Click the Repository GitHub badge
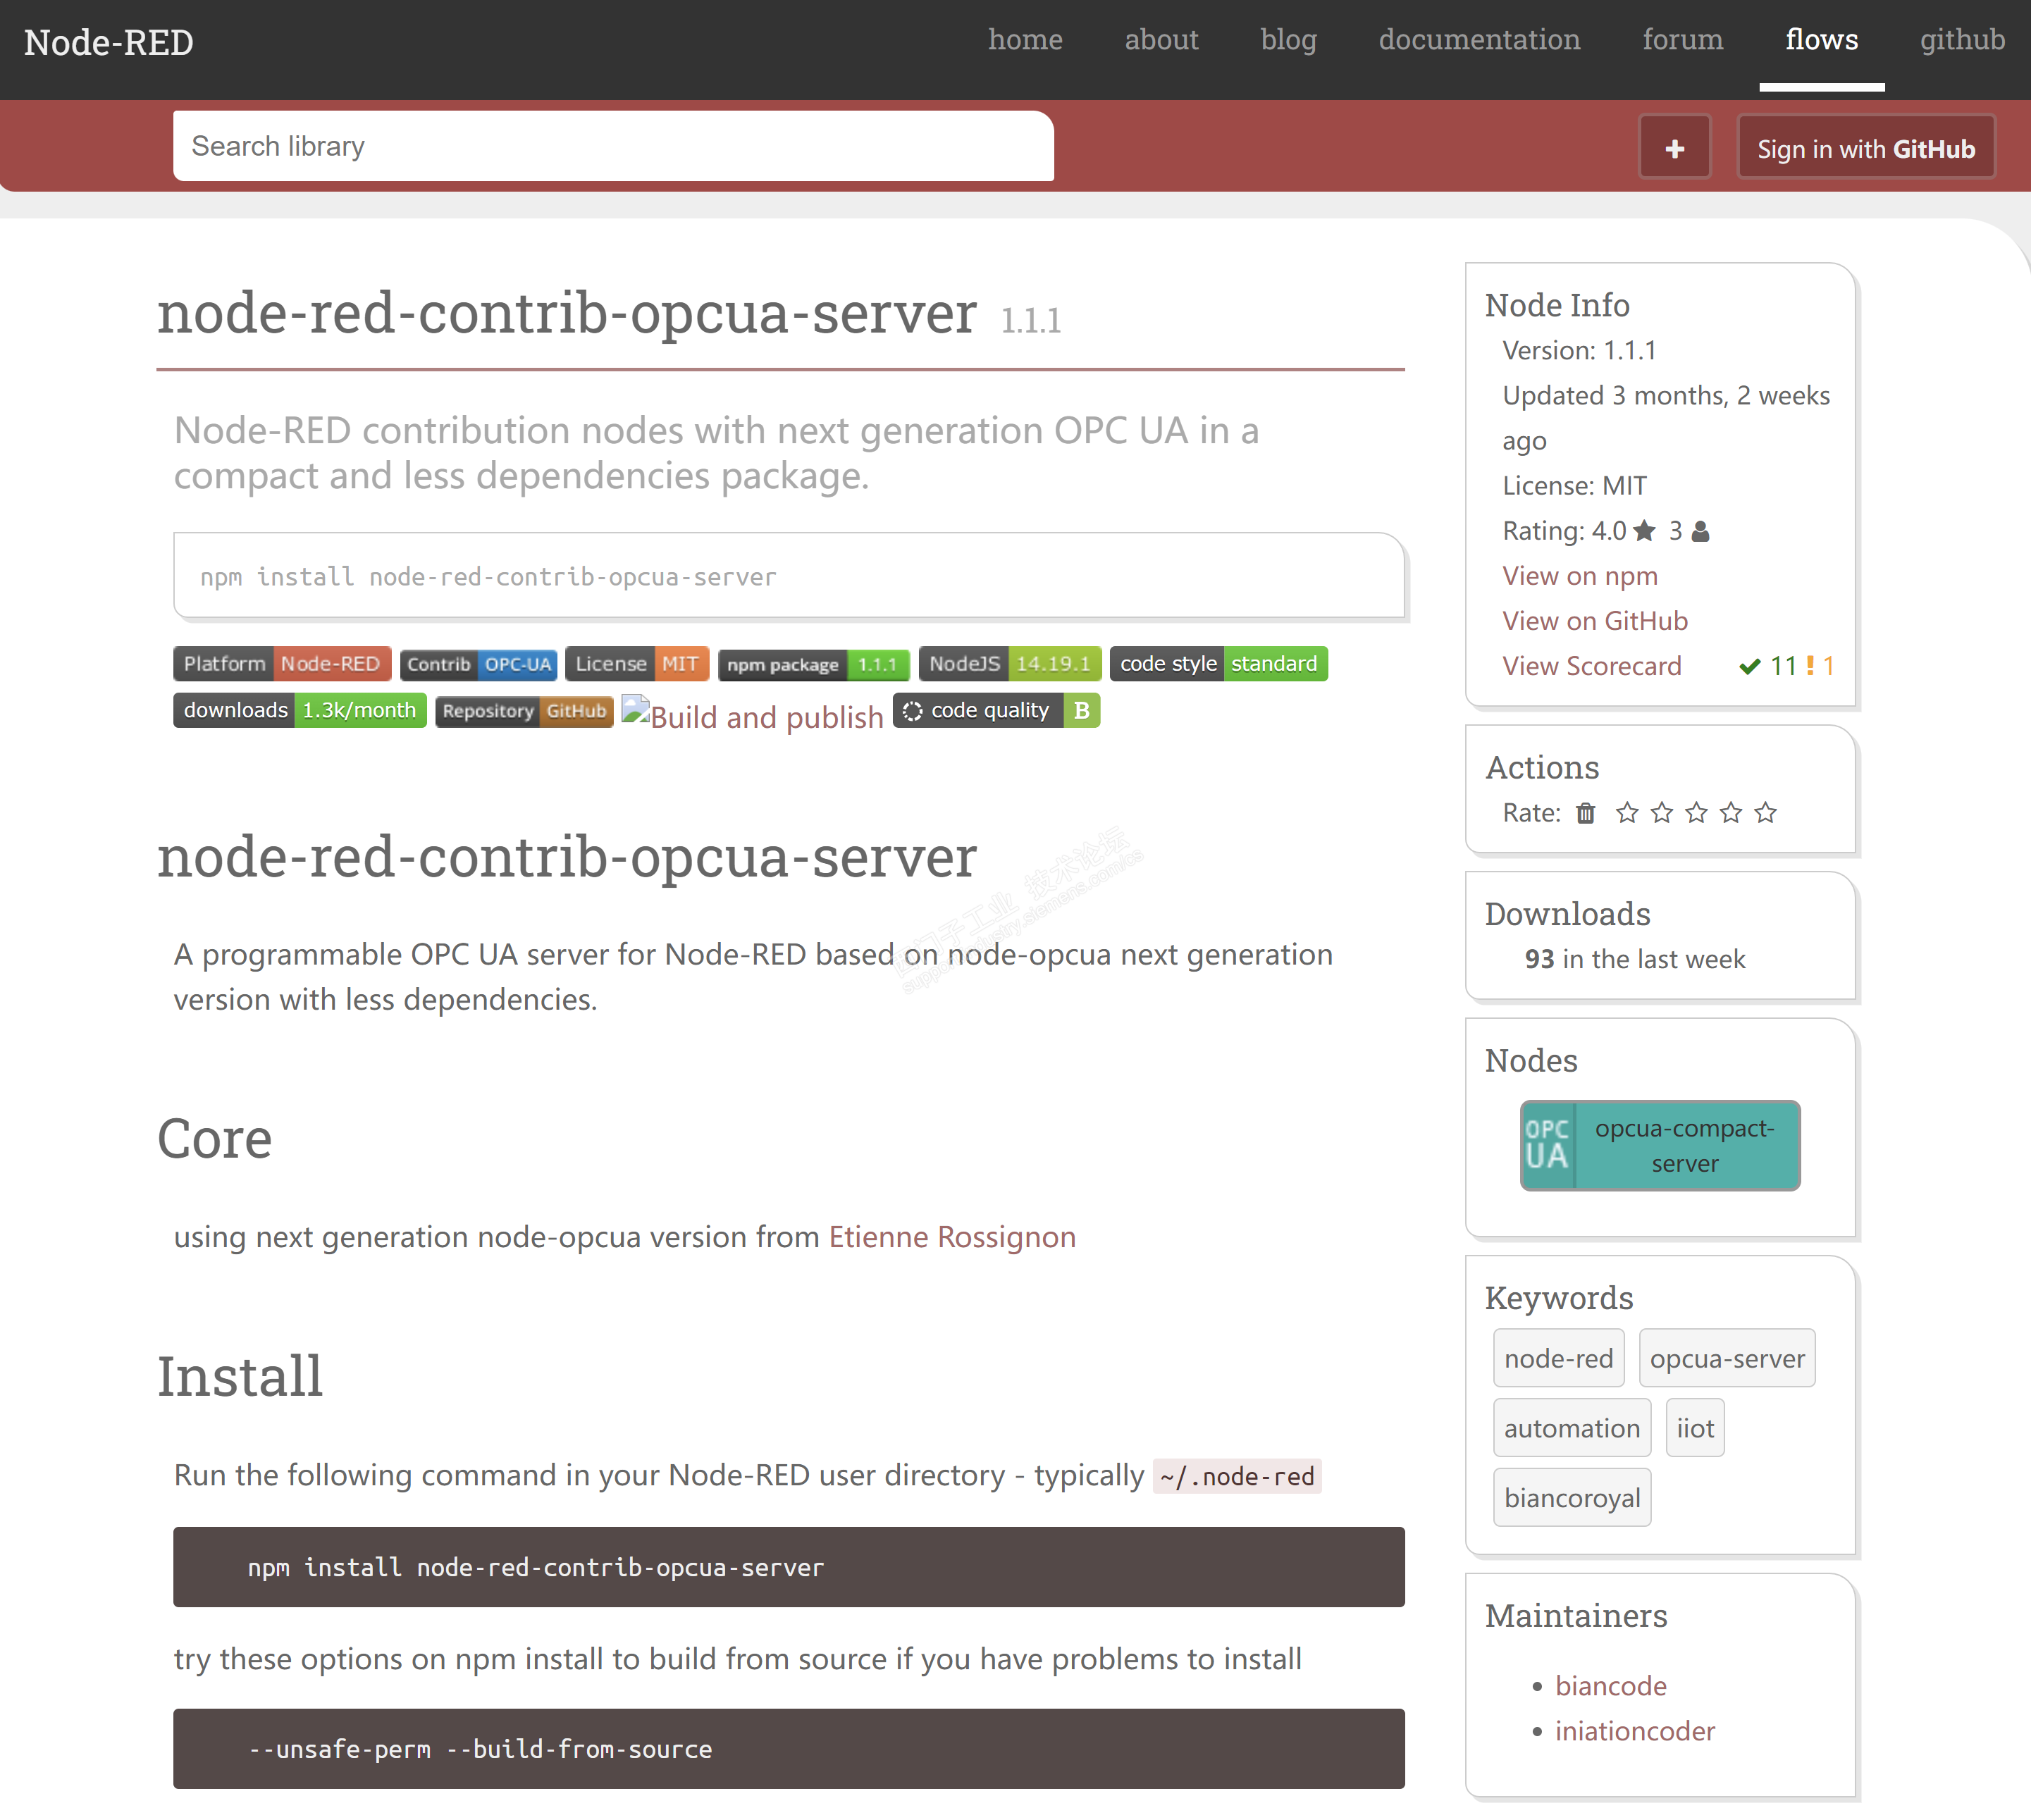2031x1820 pixels. 524,710
